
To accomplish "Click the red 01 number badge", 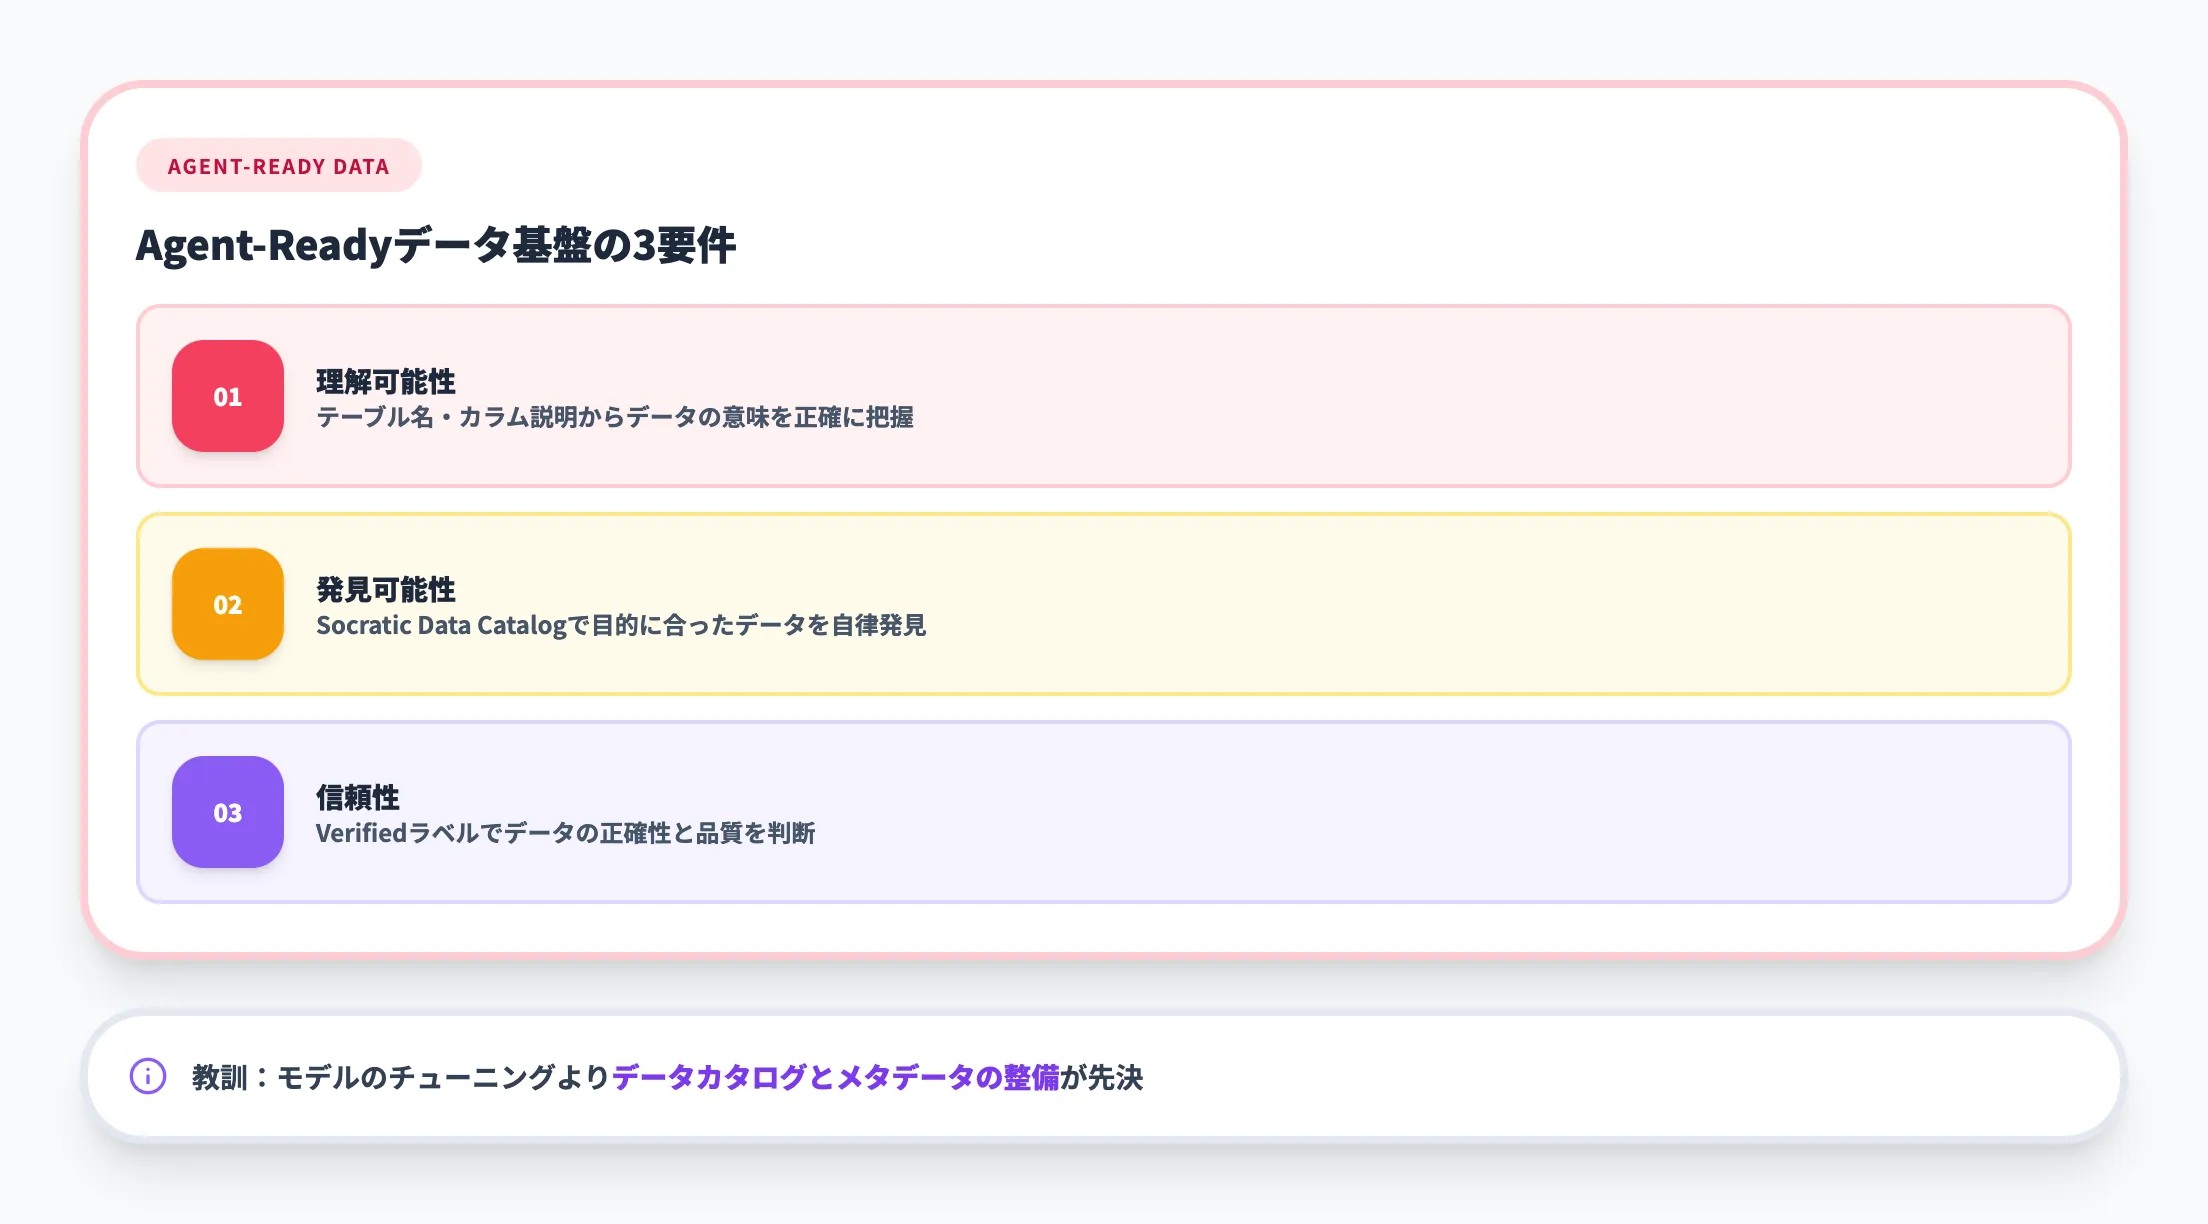I will click(x=228, y=396).
